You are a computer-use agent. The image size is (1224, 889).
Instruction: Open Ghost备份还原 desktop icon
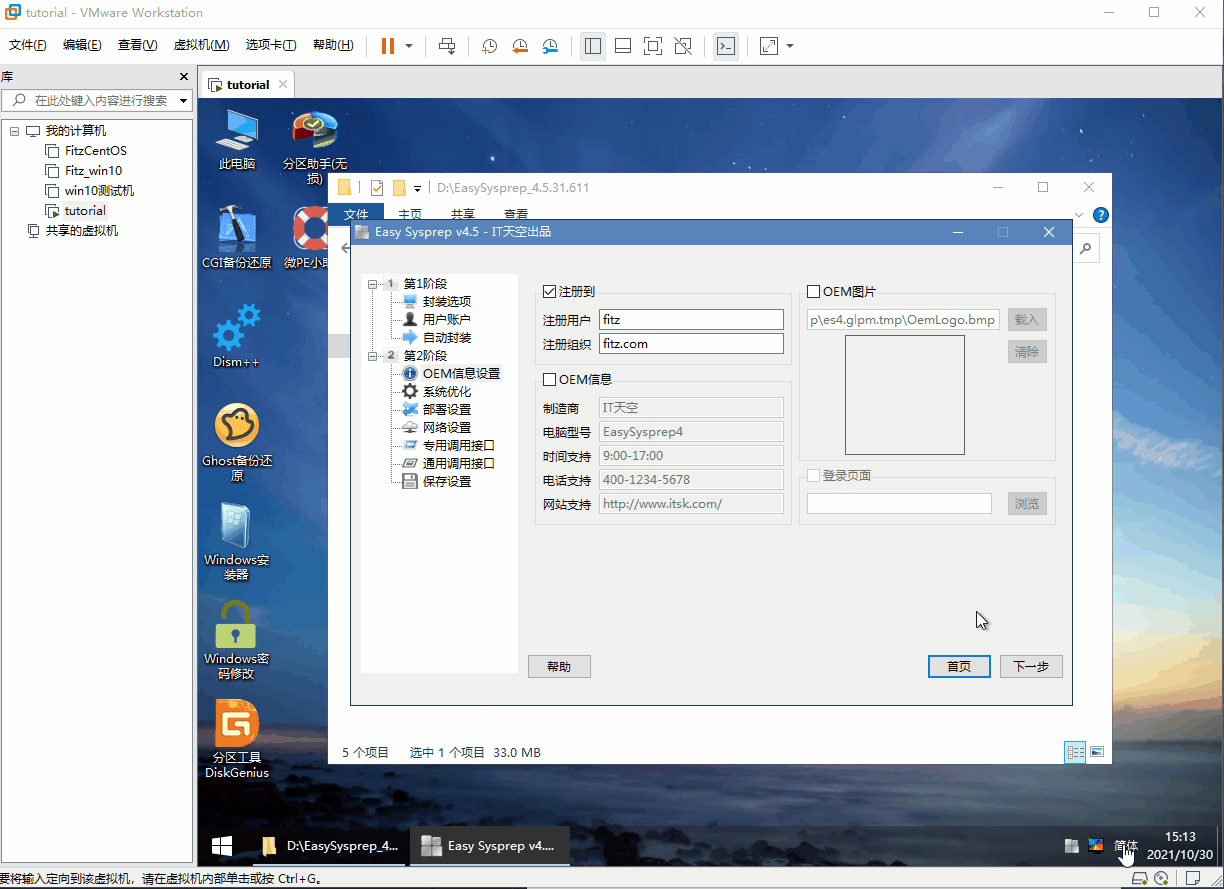pos(237,427)
